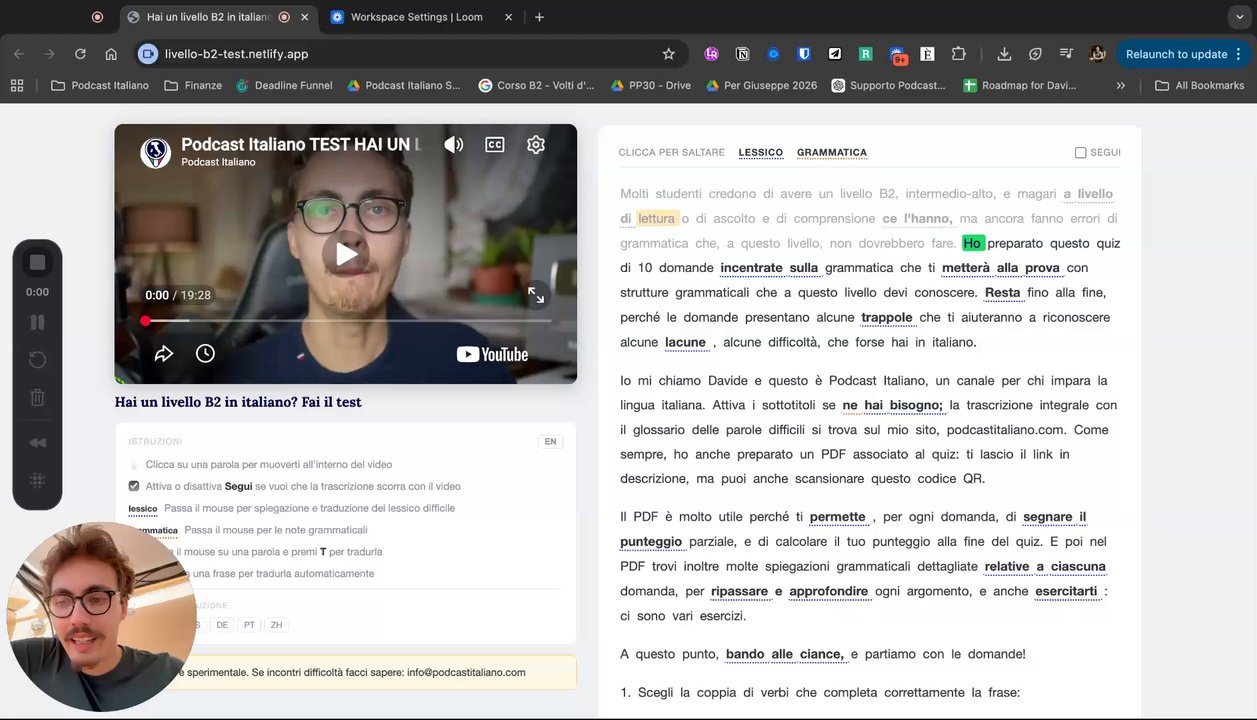
Task: Delete the Loom recording with trash
Action: (37, 397)
